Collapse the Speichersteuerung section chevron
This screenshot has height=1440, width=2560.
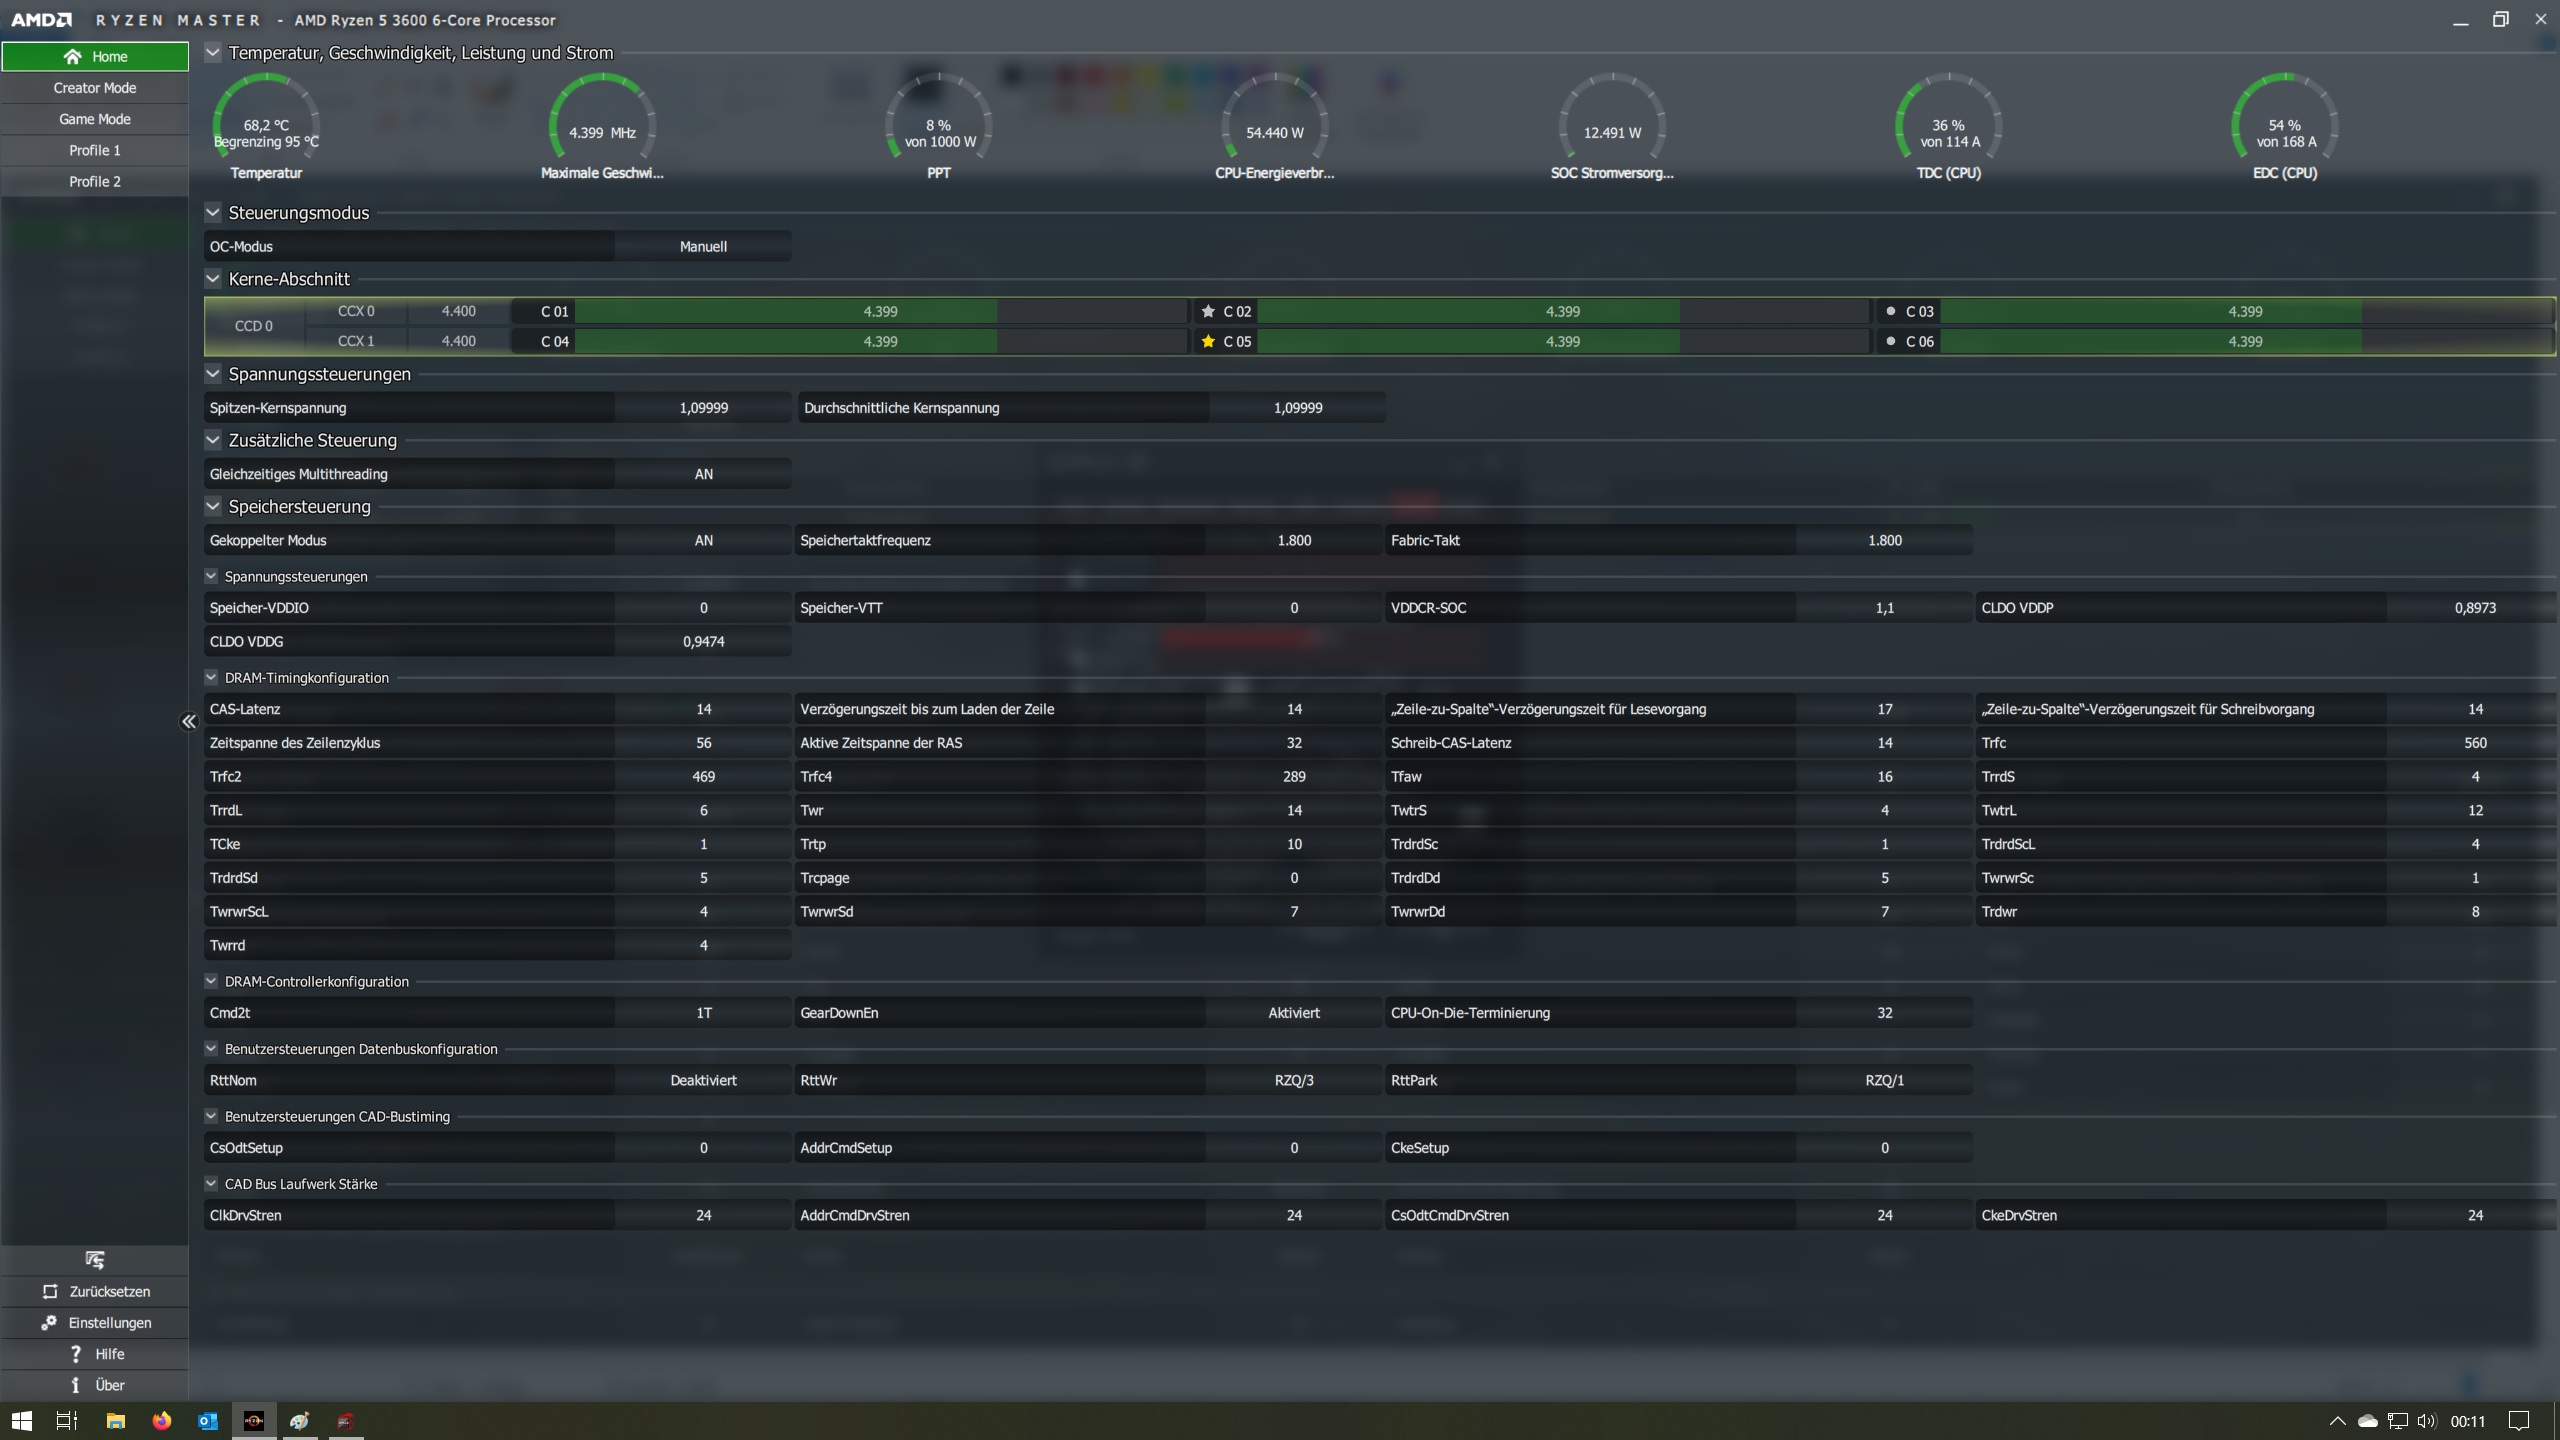pos(213,507)
